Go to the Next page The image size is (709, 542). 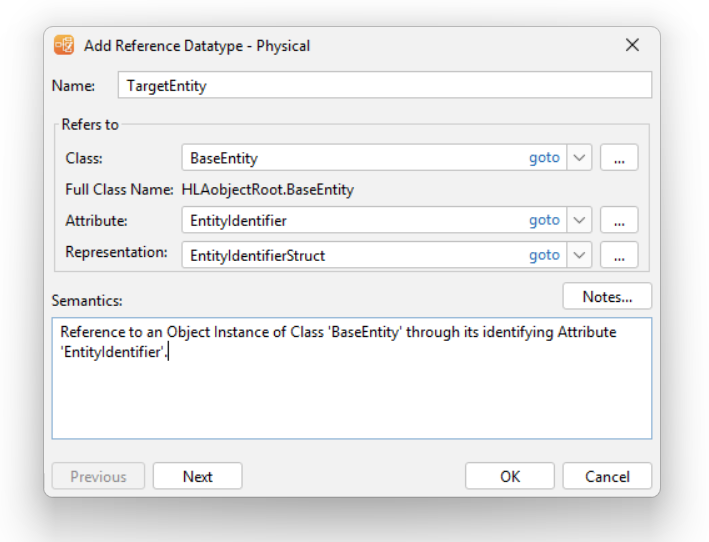click(x=198, y=476)
